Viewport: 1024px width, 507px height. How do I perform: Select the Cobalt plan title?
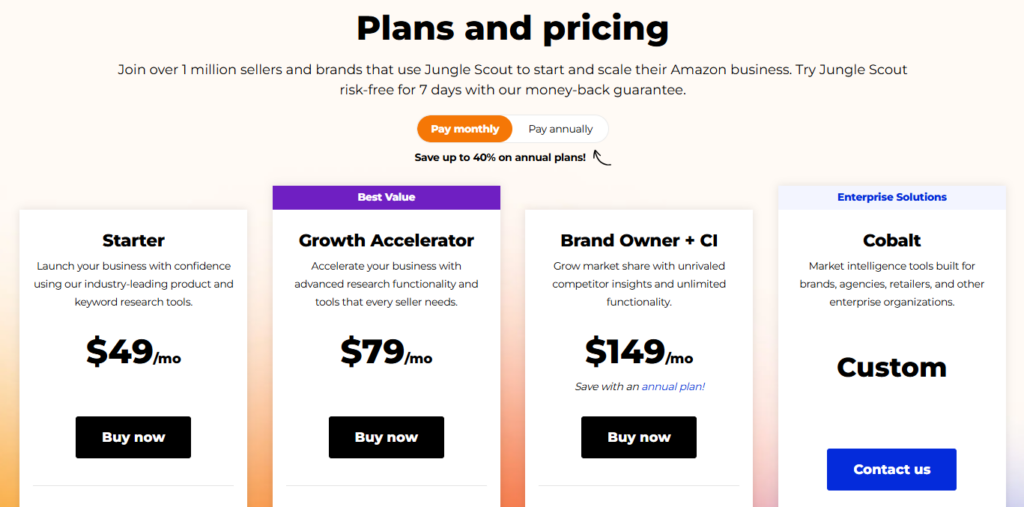point(891,240)
